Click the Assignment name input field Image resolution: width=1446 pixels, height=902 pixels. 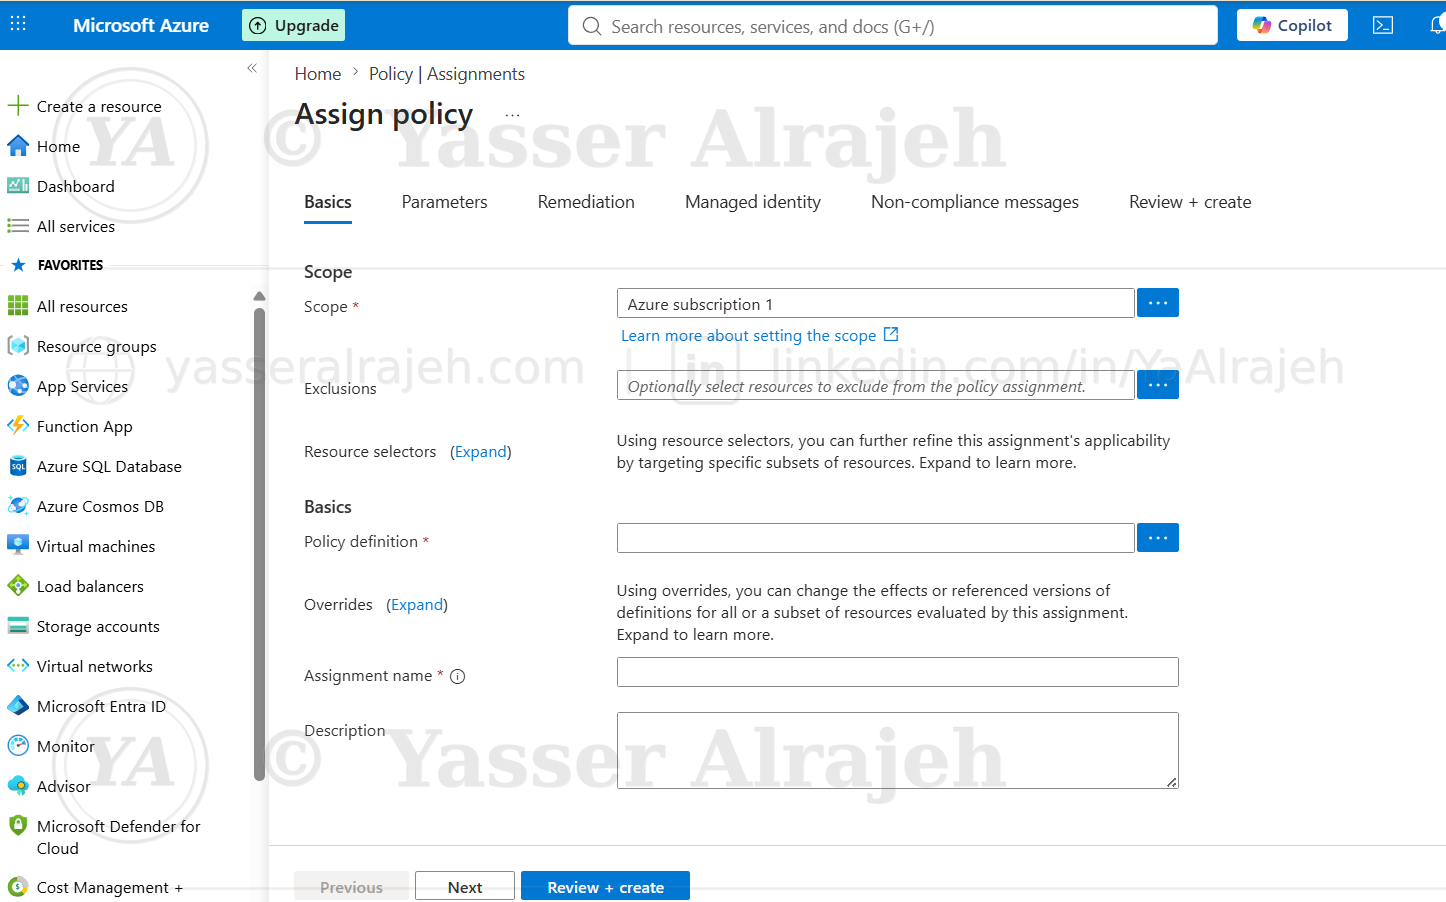tap(898, 672)
